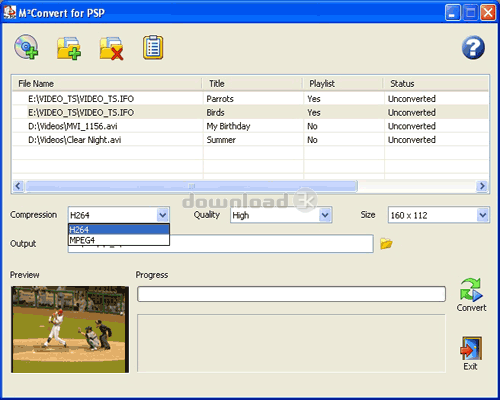Click the Output path text field
The image size is (500, 400).
click(220, 244)
